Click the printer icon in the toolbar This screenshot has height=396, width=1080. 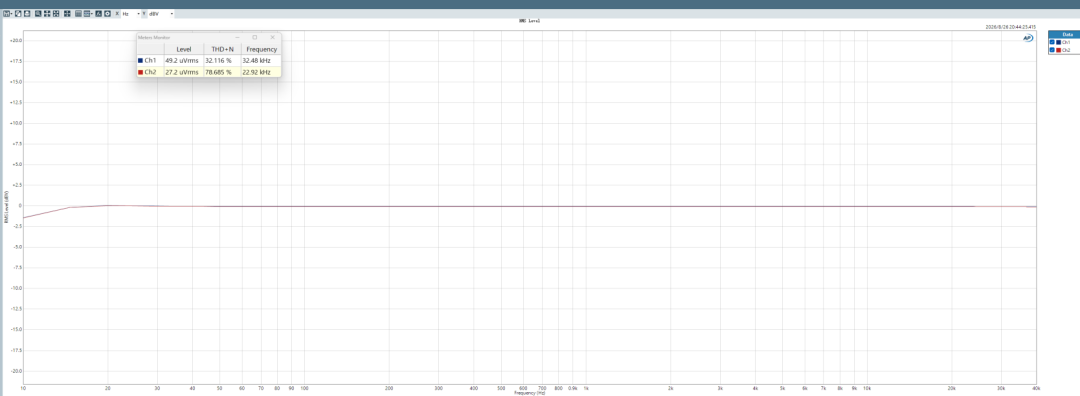(x=27, y=14)
